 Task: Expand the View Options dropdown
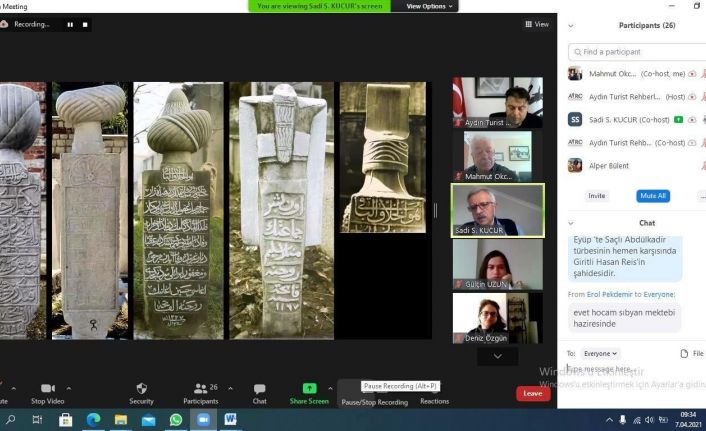coord(430,6)
